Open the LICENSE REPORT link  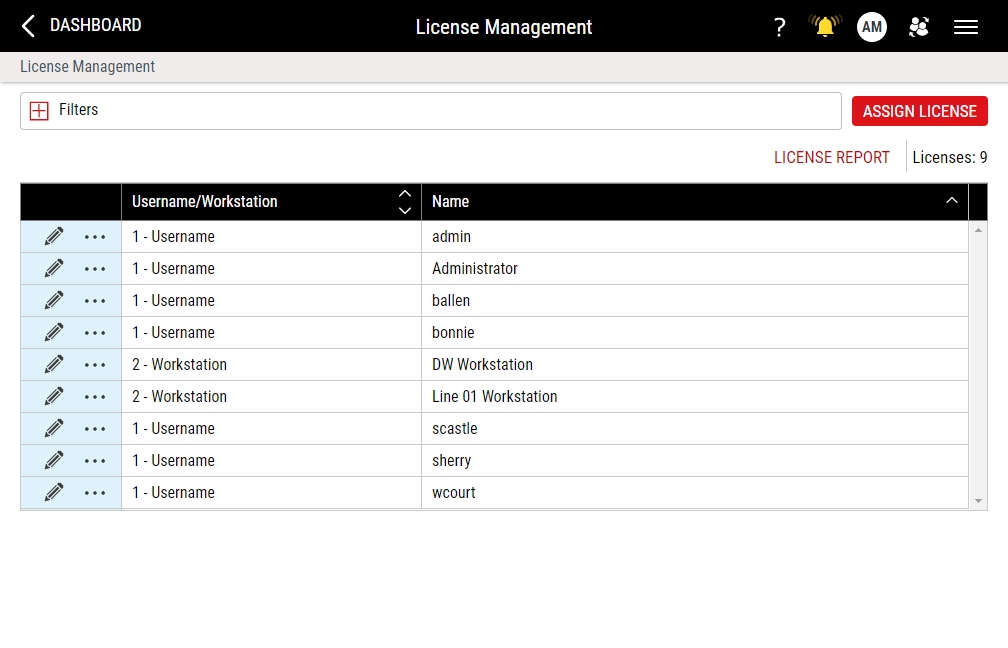click(x=831, y=158)
